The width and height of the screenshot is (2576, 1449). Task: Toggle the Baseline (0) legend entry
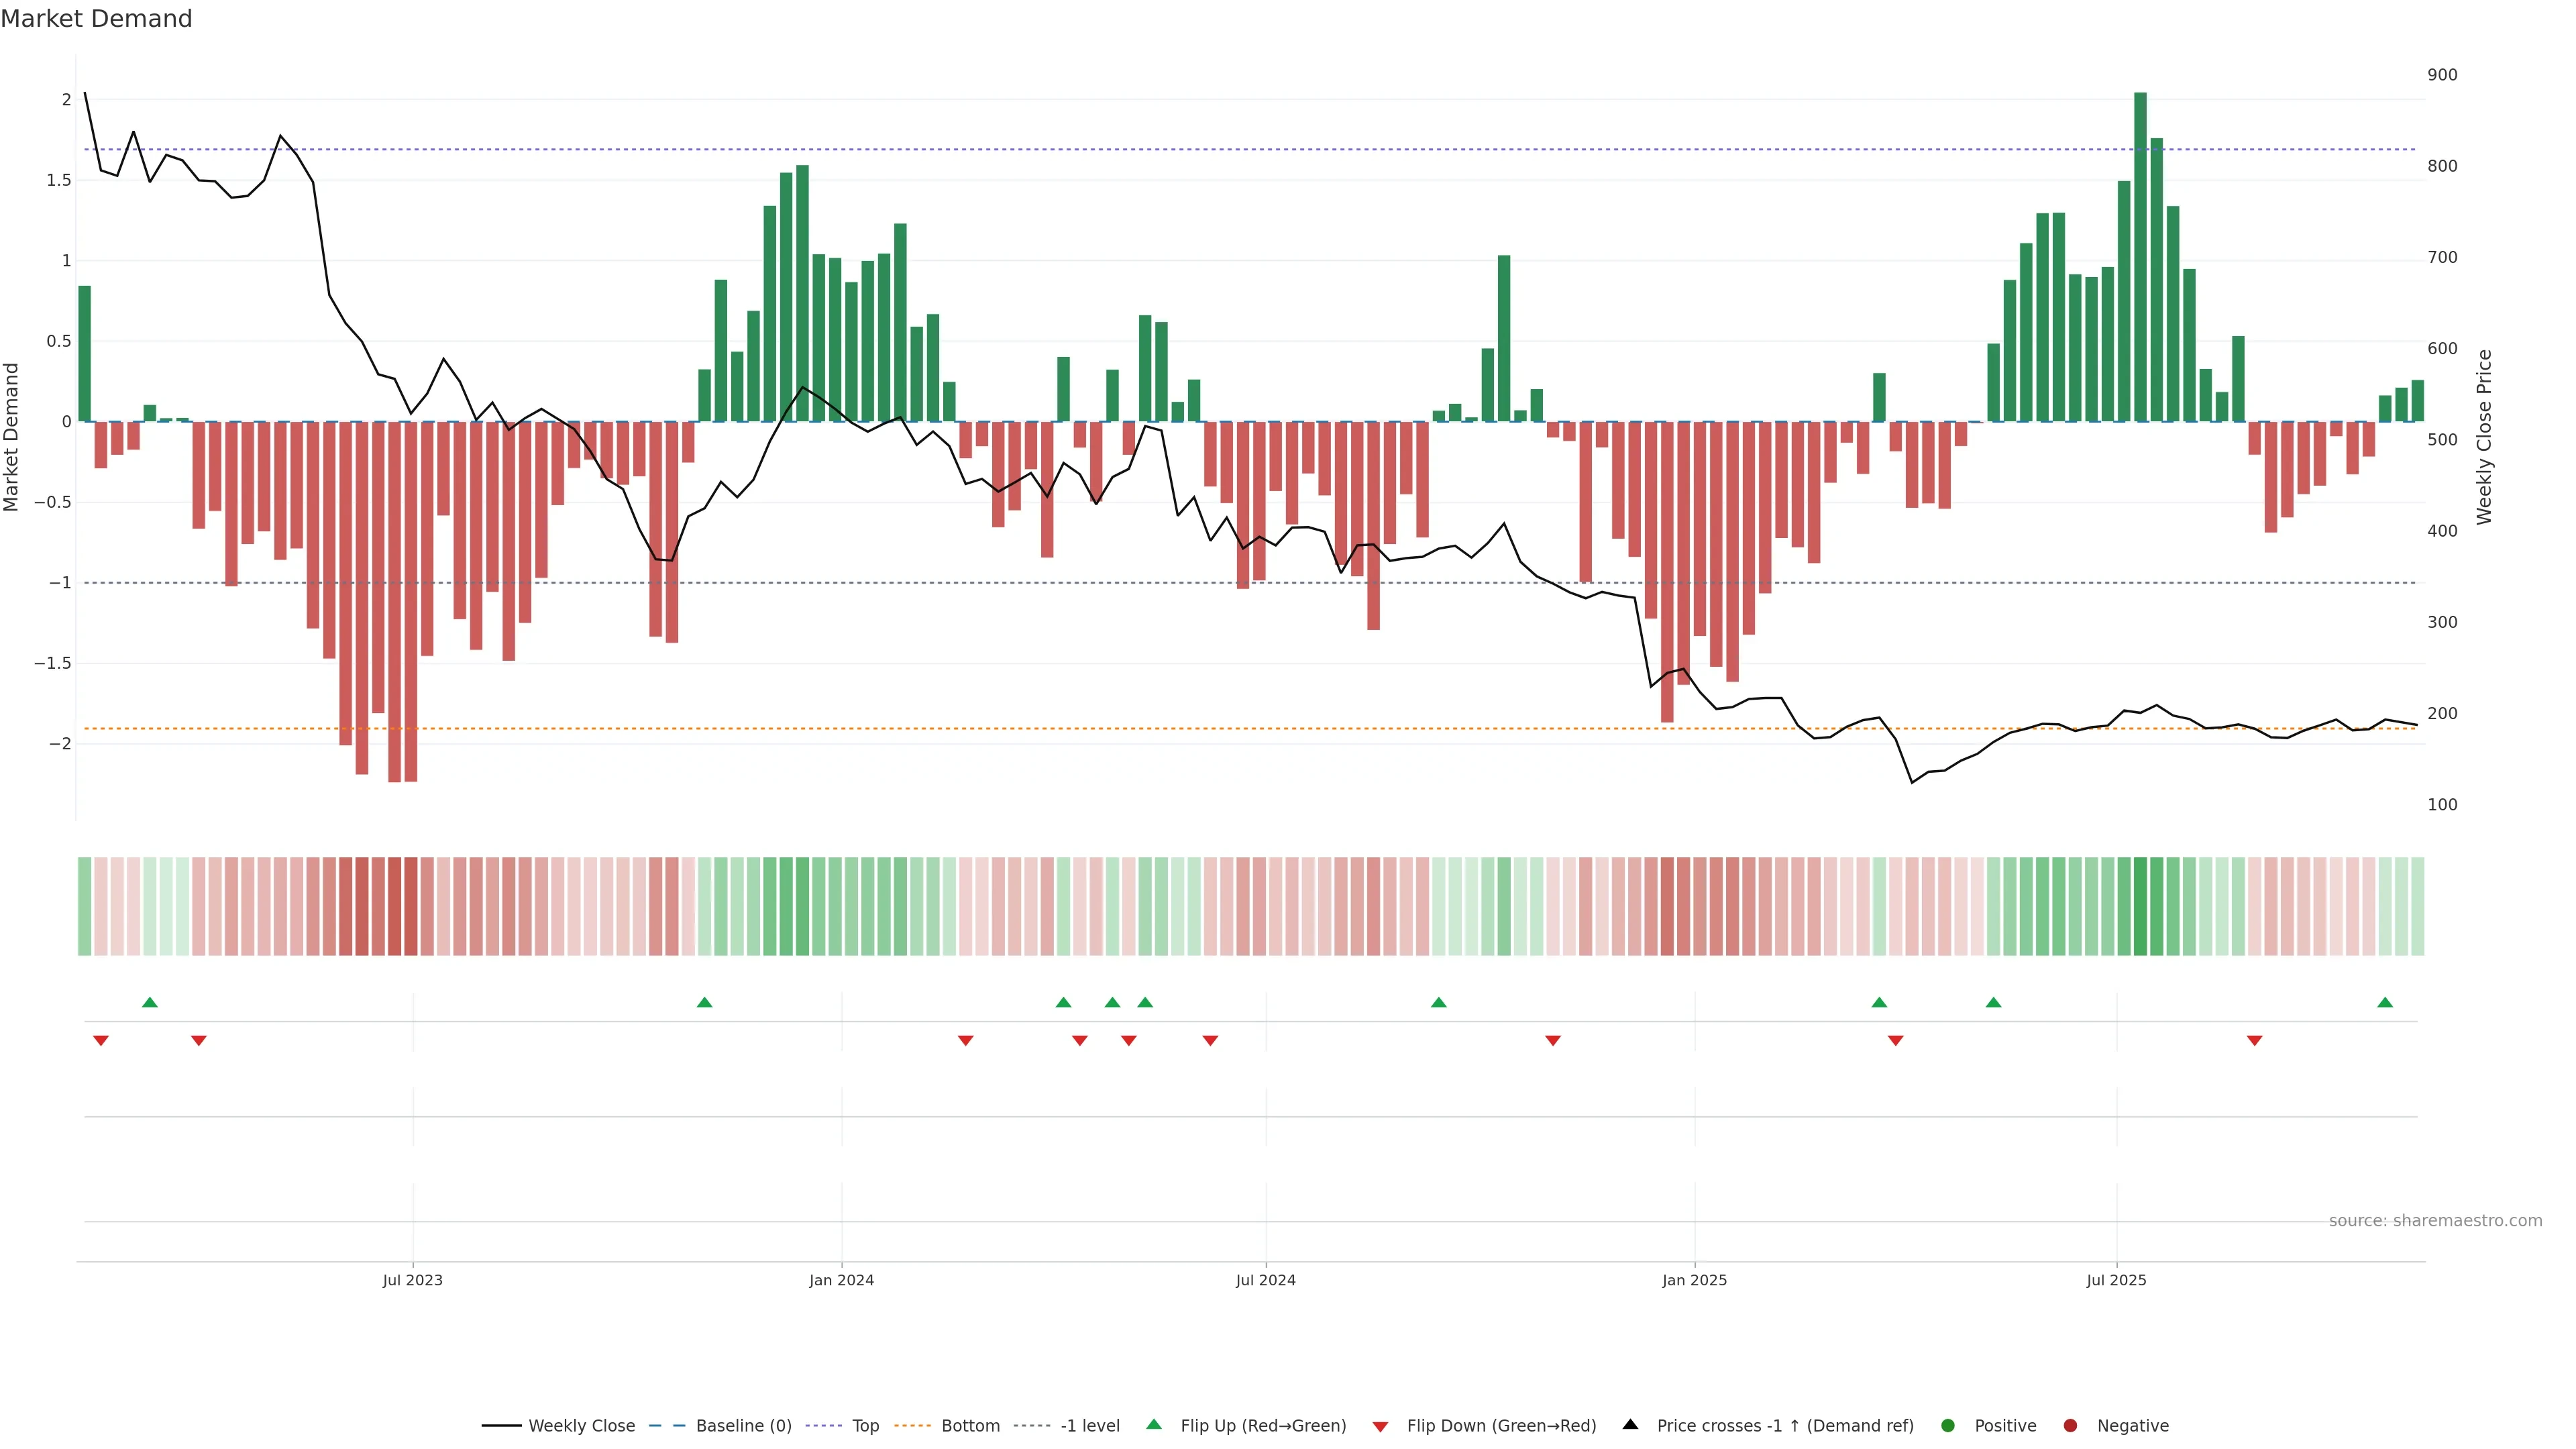[743, 1425]
